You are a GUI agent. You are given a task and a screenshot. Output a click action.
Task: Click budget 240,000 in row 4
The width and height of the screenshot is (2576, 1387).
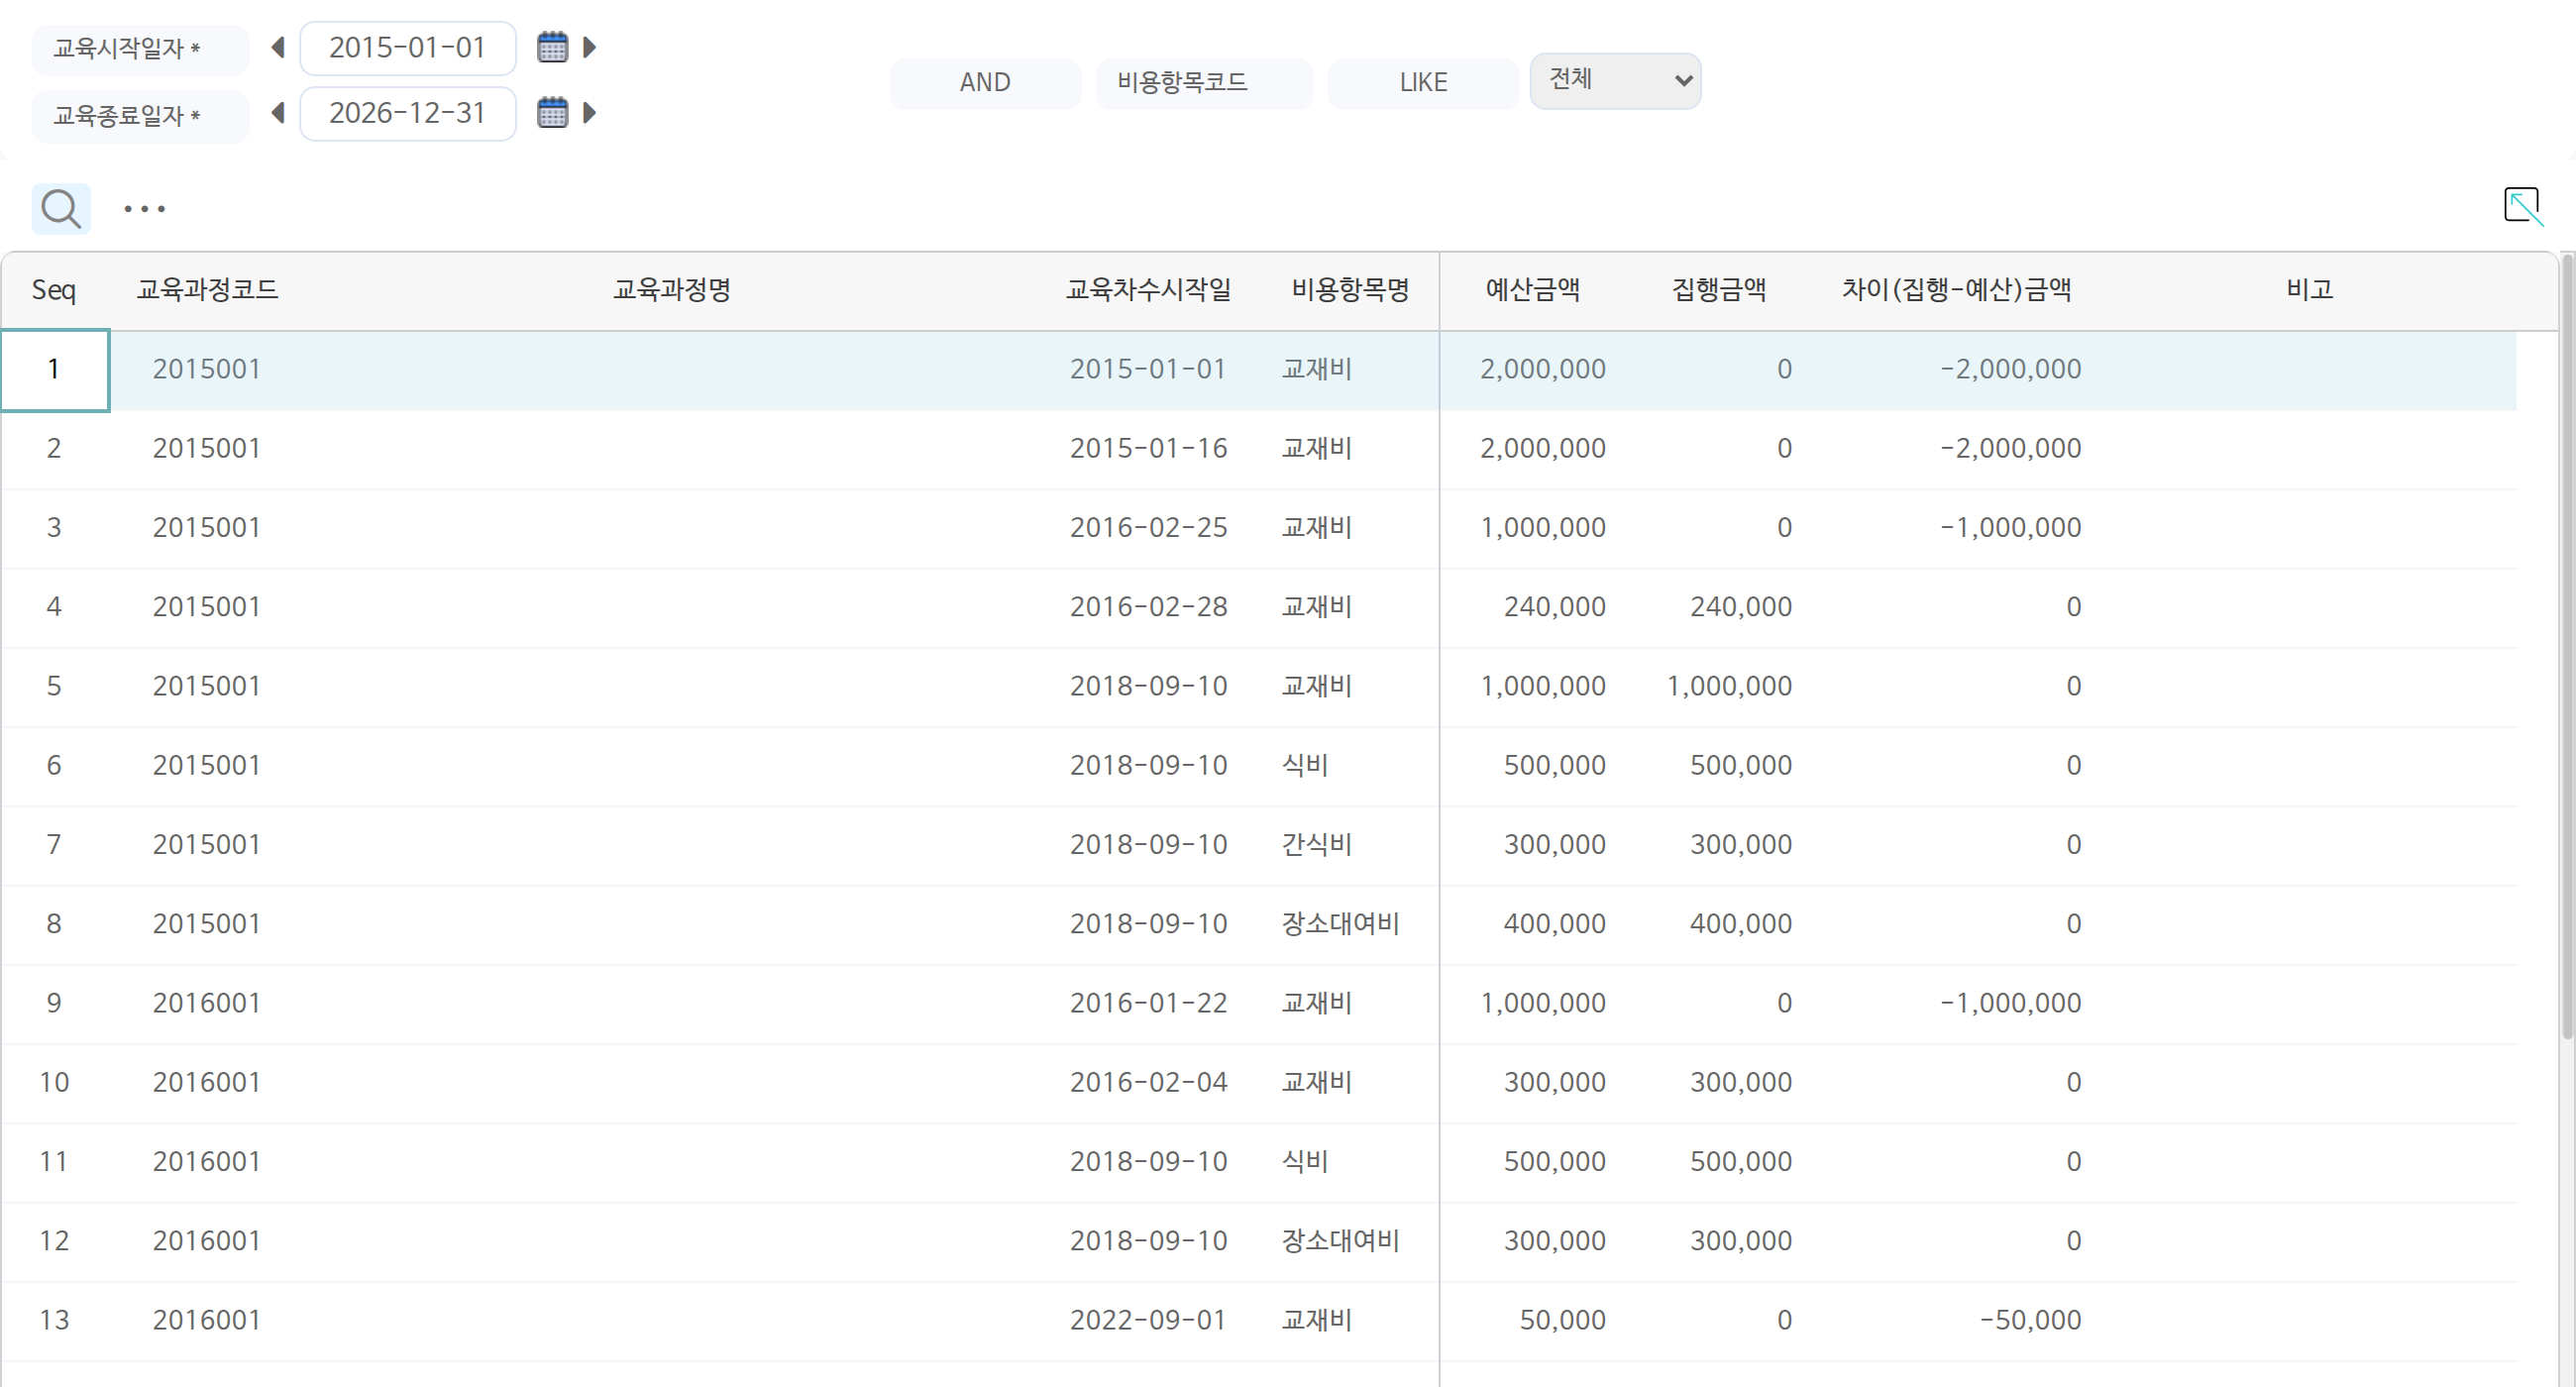[1554, 607]
